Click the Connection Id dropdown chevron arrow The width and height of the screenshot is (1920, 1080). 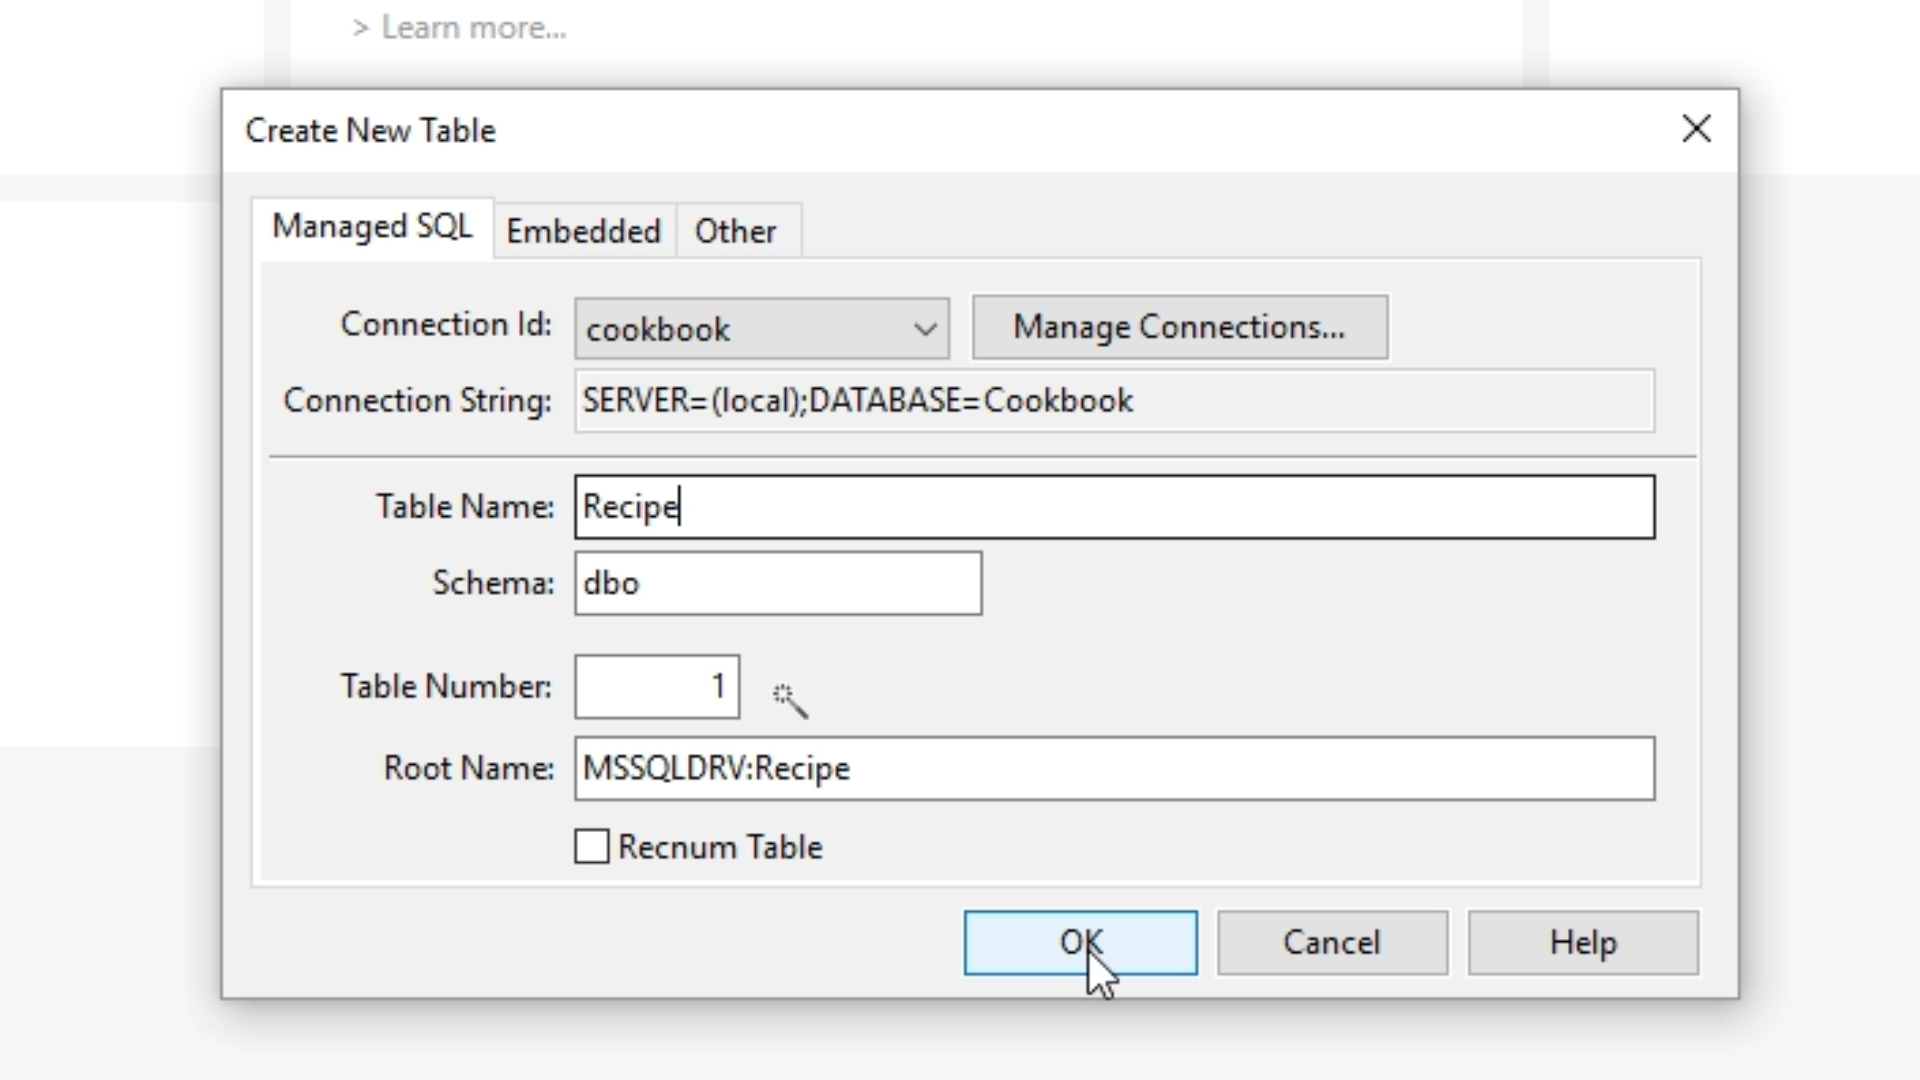[x=925, y=329]
